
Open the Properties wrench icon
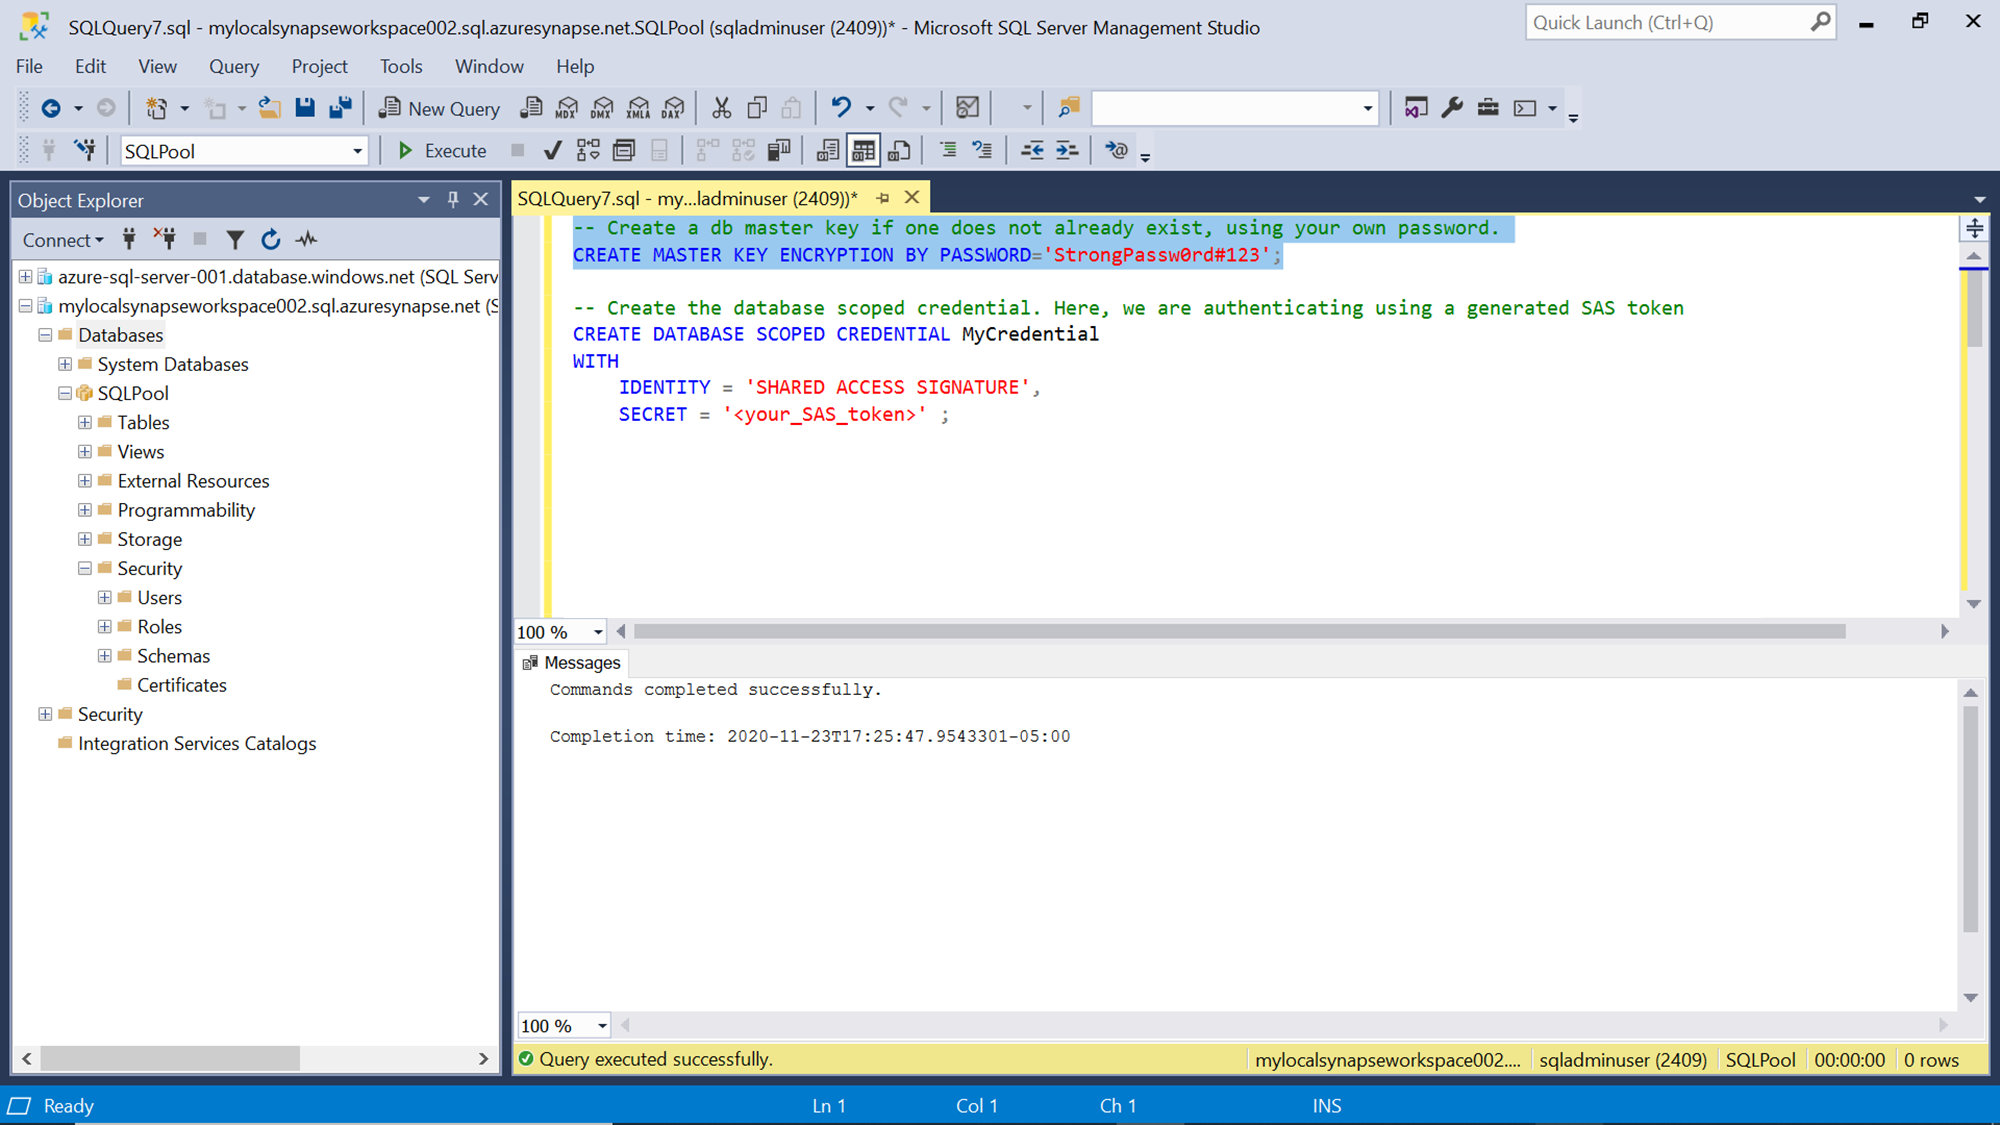coord(1452,108)
